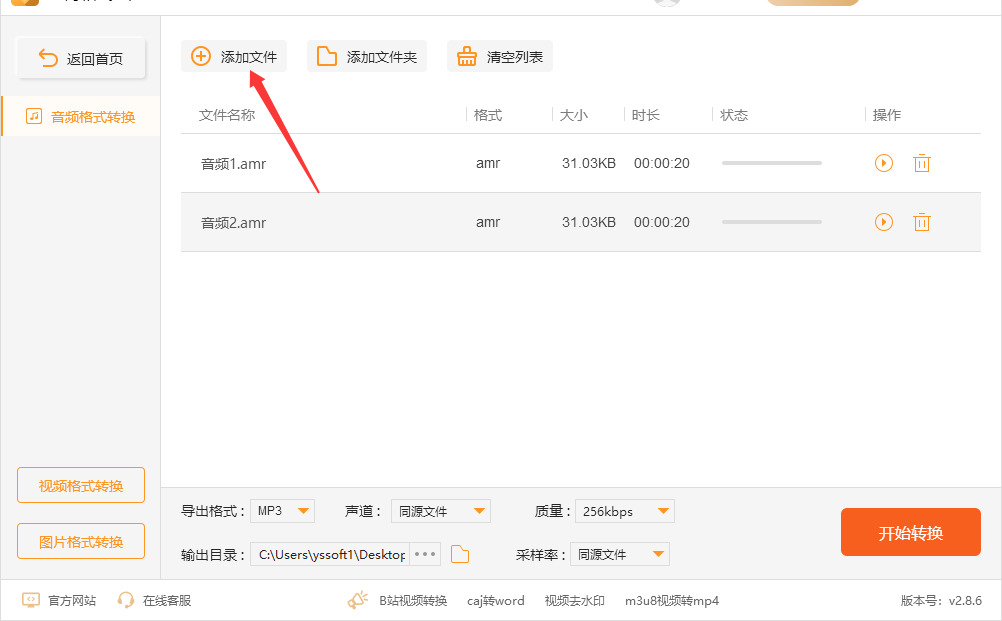Clear the list with 清空列表
This screenshot has width=1002, height=621.
(x=500, y=56)
